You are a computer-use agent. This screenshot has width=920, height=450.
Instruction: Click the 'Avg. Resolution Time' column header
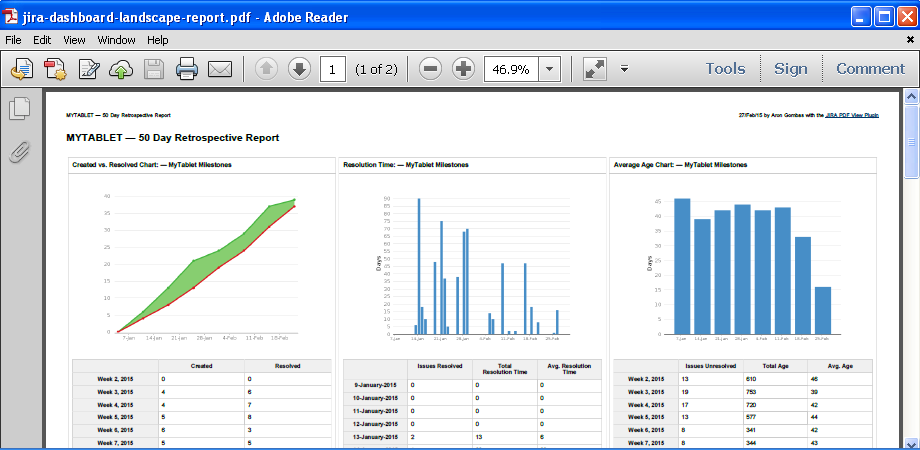[569, 369]
